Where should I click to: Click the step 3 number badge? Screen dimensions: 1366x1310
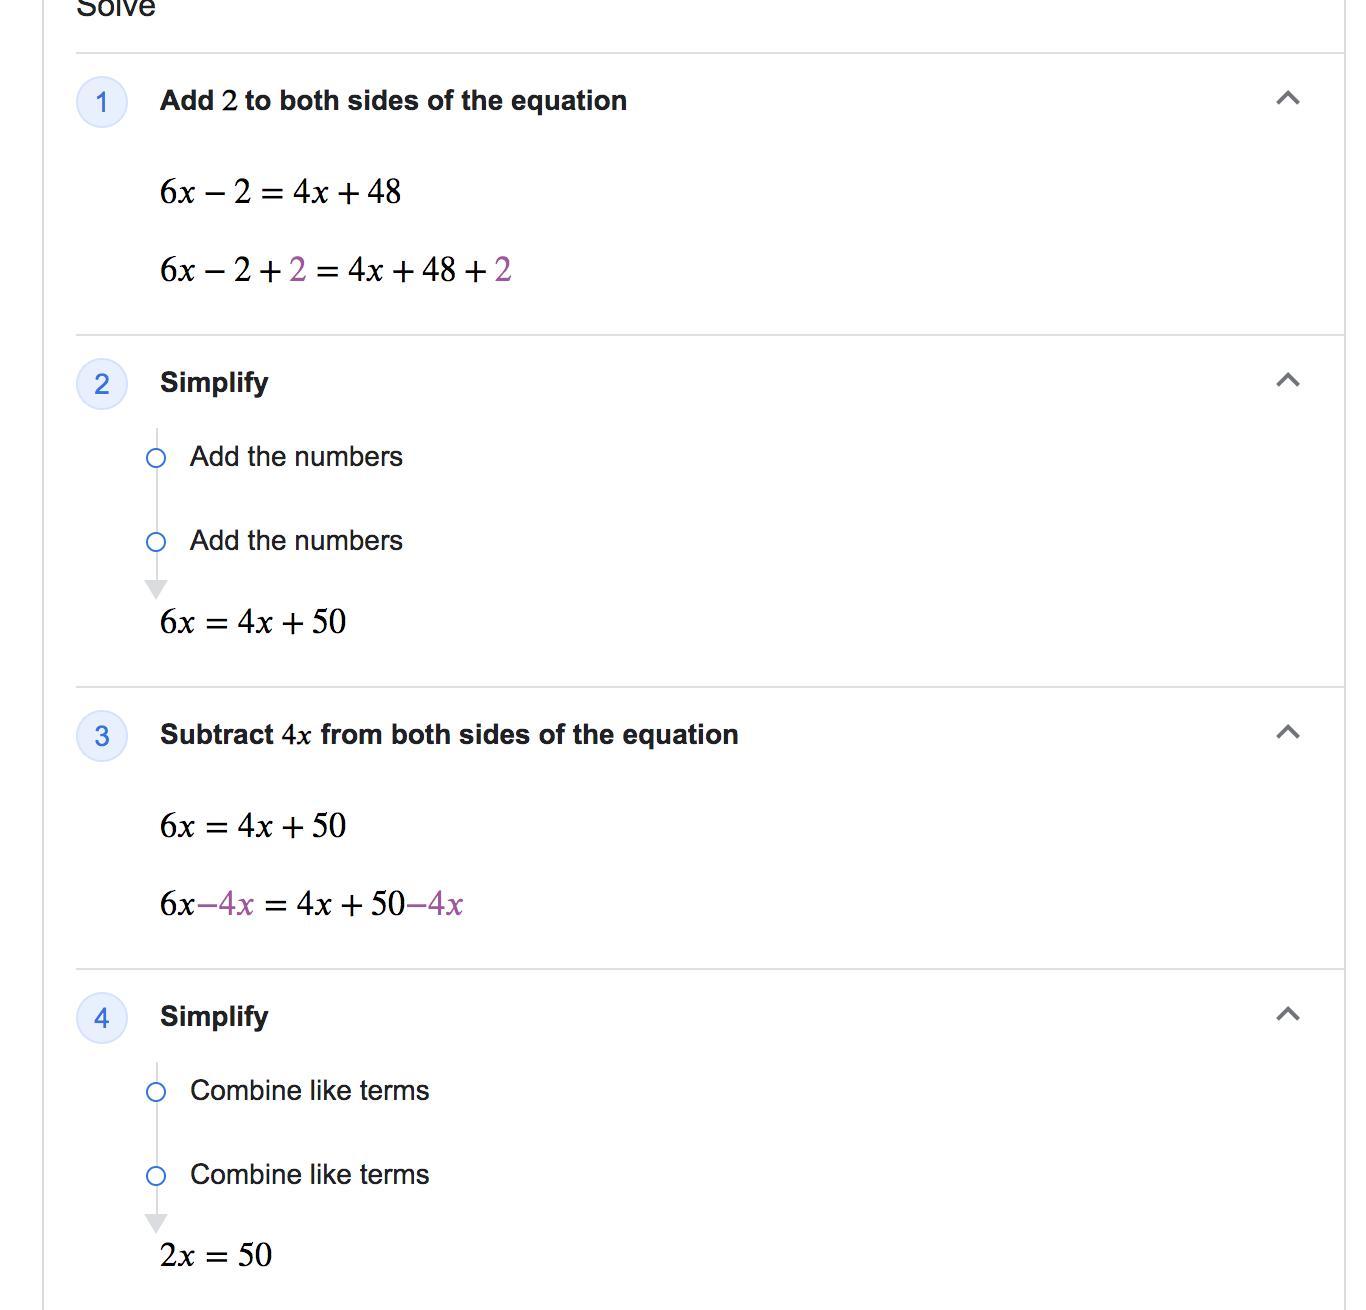(x=102, y=736)
